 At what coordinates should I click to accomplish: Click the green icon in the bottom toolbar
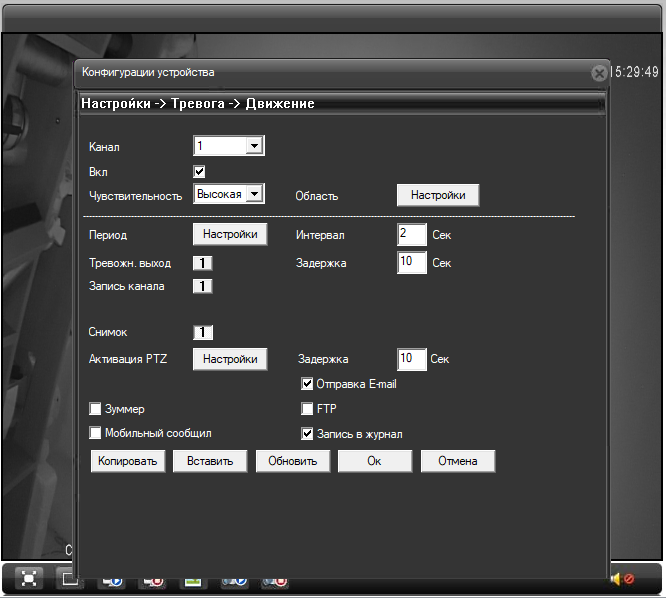coord(192,578)
